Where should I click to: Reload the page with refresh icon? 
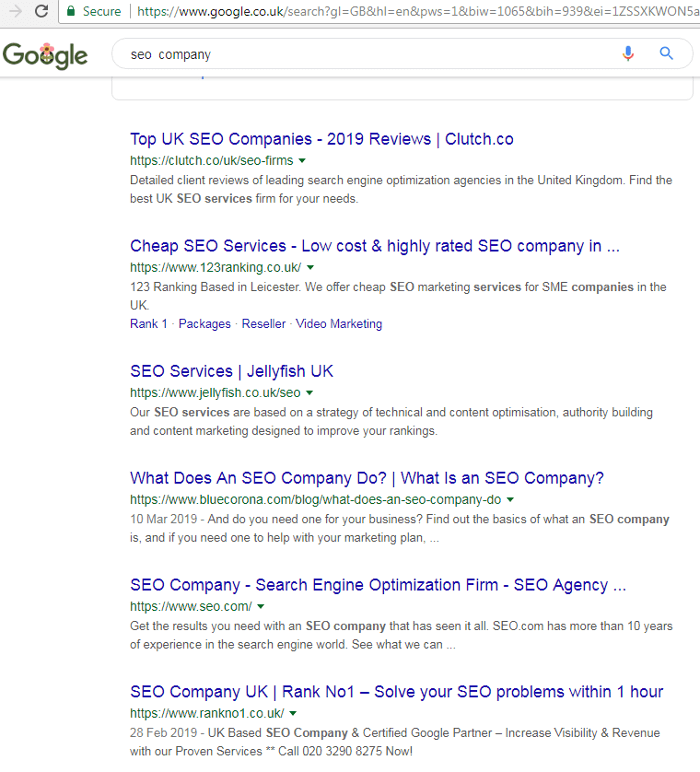pyautogui.click(x=41, y=11)
